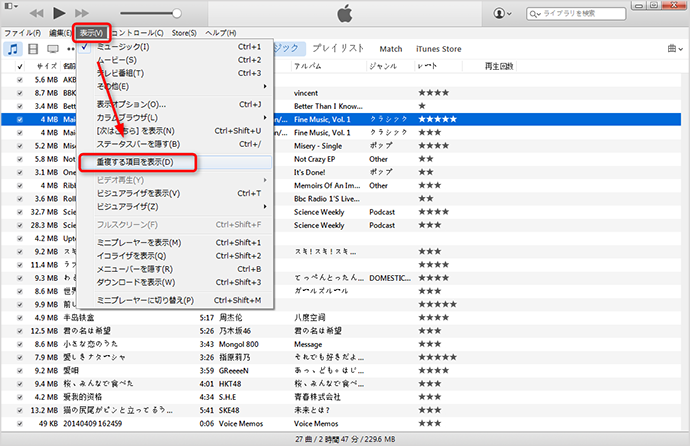Screen dimensions: 690x446
Task: Open the 編集(E) menu
Action: coord(60,33)
